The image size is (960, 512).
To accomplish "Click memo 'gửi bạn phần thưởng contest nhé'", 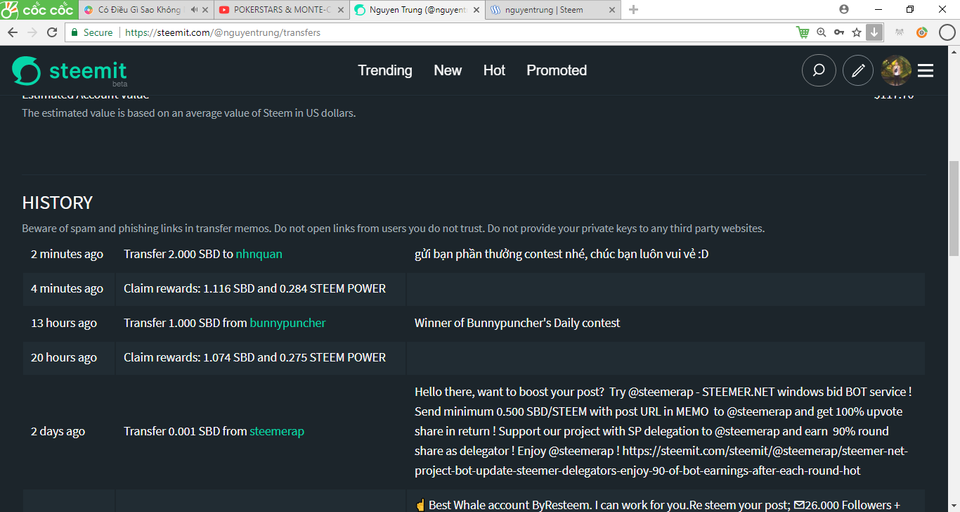I will point(561,254).
